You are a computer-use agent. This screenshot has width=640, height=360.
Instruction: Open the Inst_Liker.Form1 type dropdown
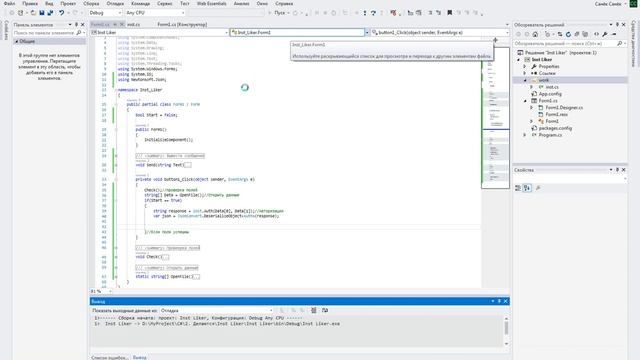coord(299,32)
